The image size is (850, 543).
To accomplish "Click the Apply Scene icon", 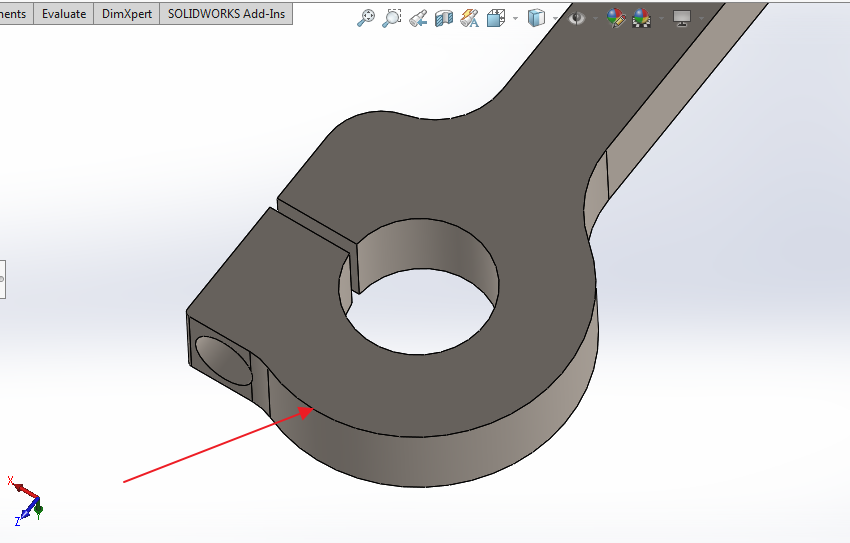I will (641, 18).
